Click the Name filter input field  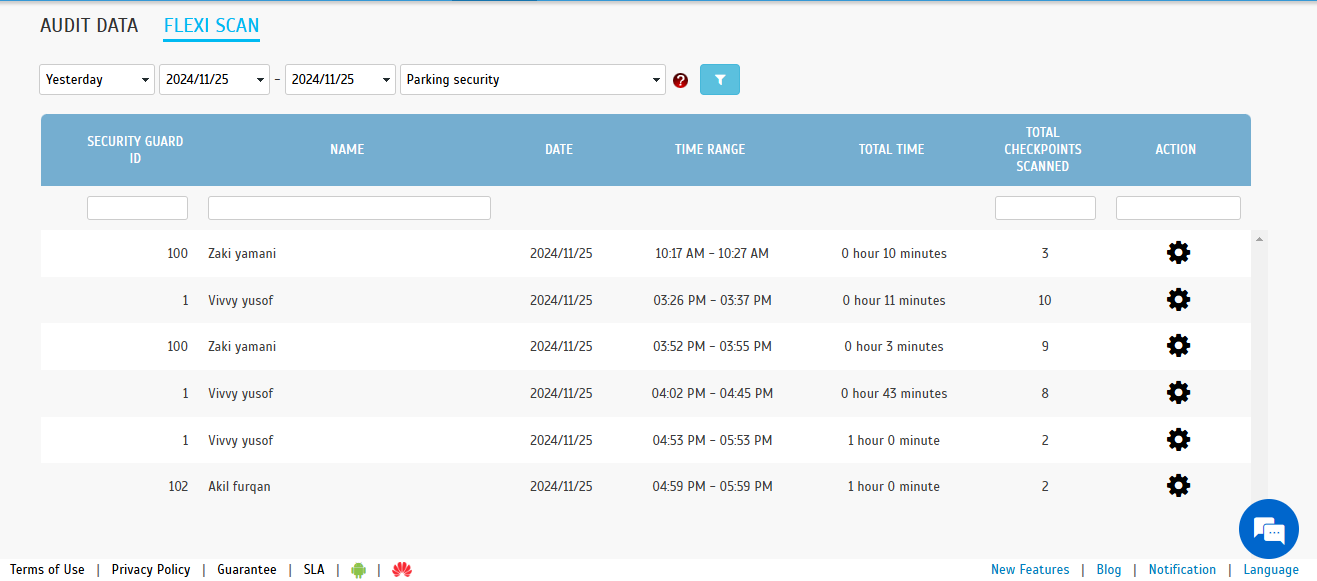349,208
